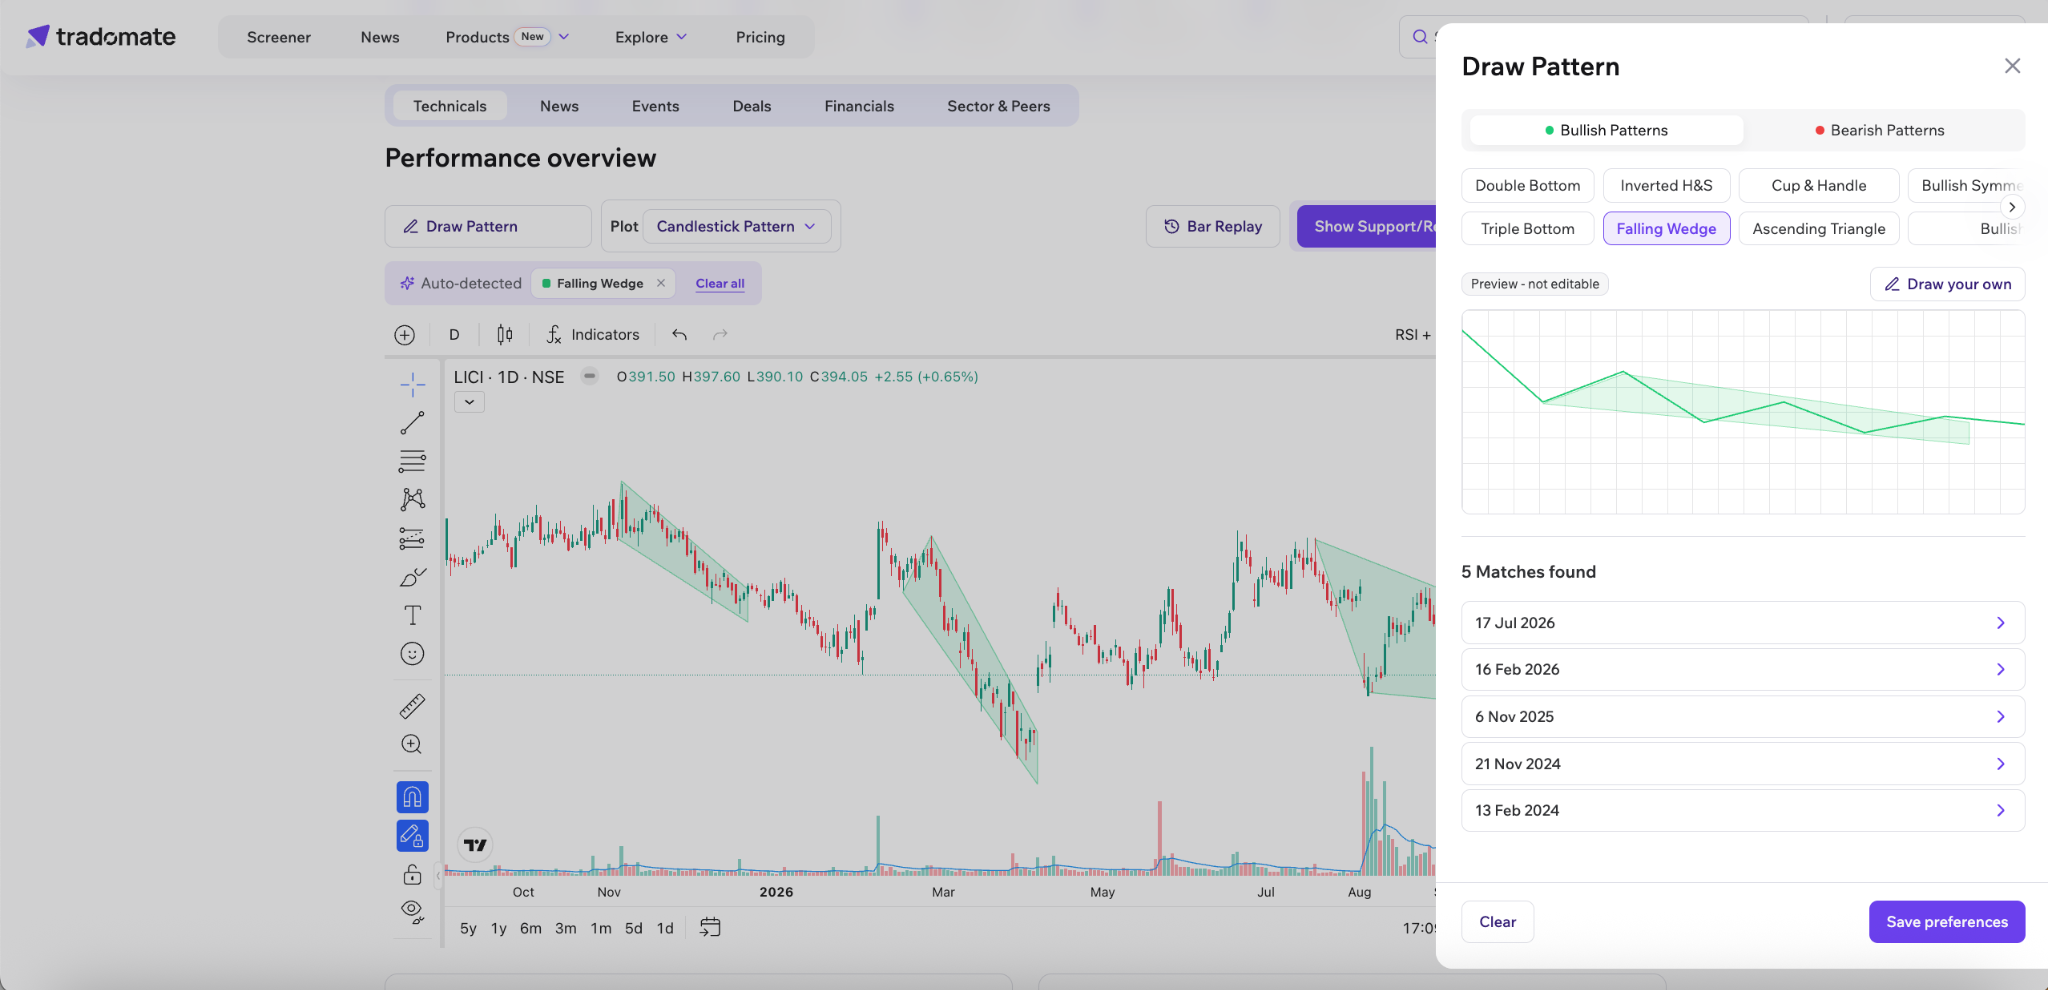Click the Clear all link
This screenshot has height=990, width=2048.
coord(720,284)
